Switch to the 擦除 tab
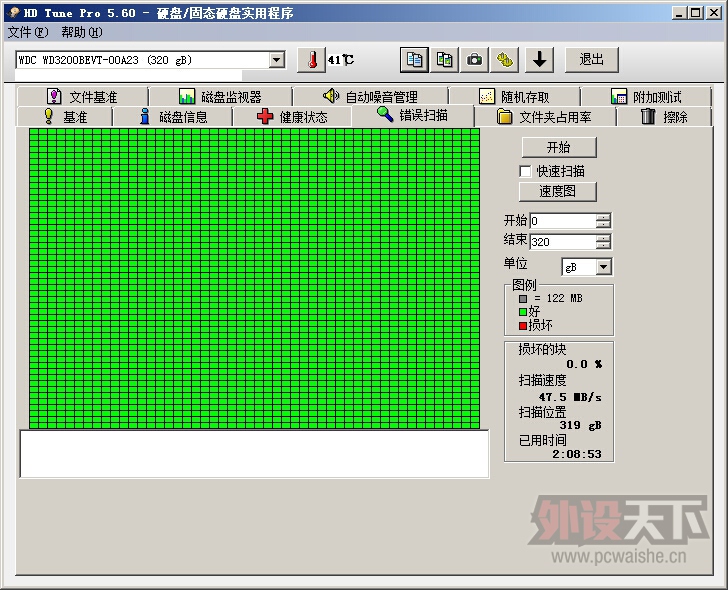The height and width of the screenshot is (590, 728). click(x=664, y=117)
